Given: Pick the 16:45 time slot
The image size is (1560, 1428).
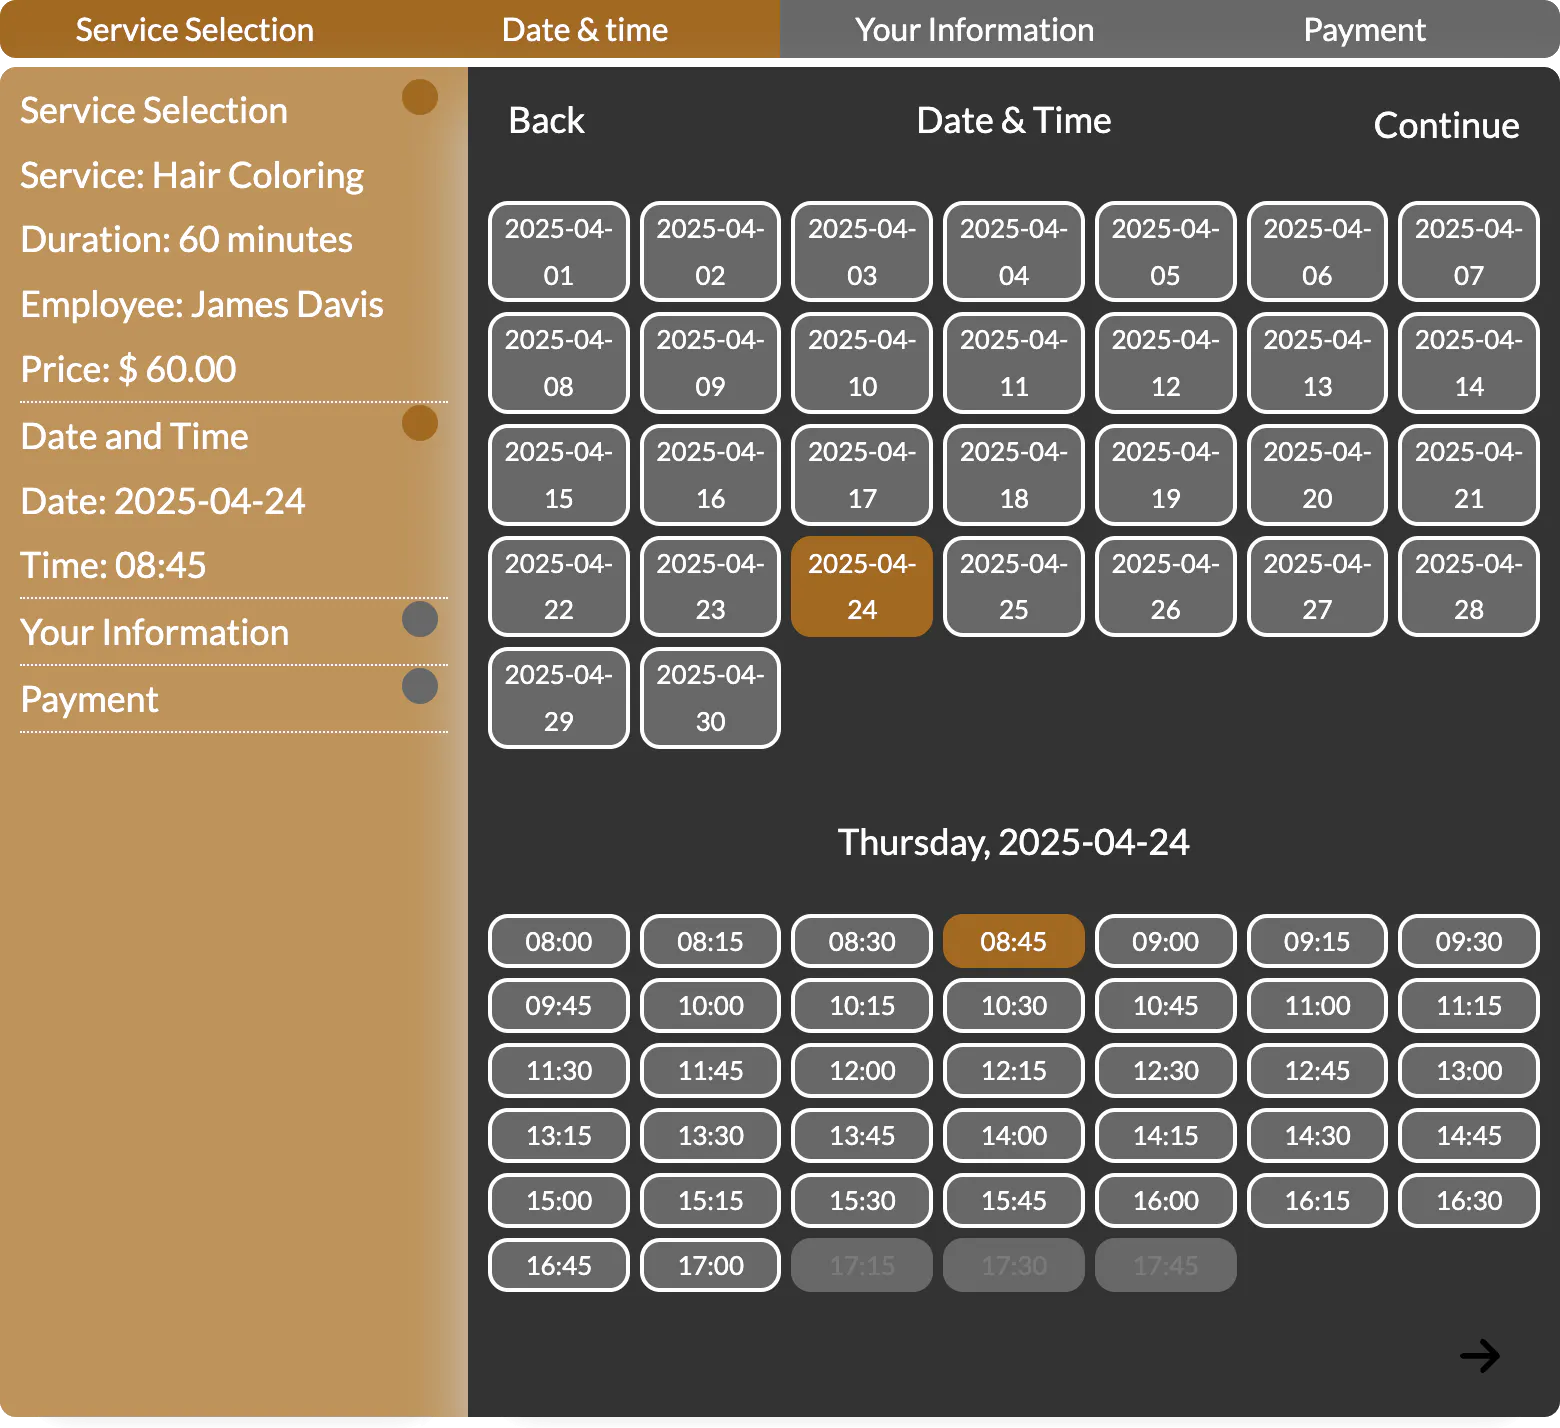Looking at the screenshot, I should 559,1266.
